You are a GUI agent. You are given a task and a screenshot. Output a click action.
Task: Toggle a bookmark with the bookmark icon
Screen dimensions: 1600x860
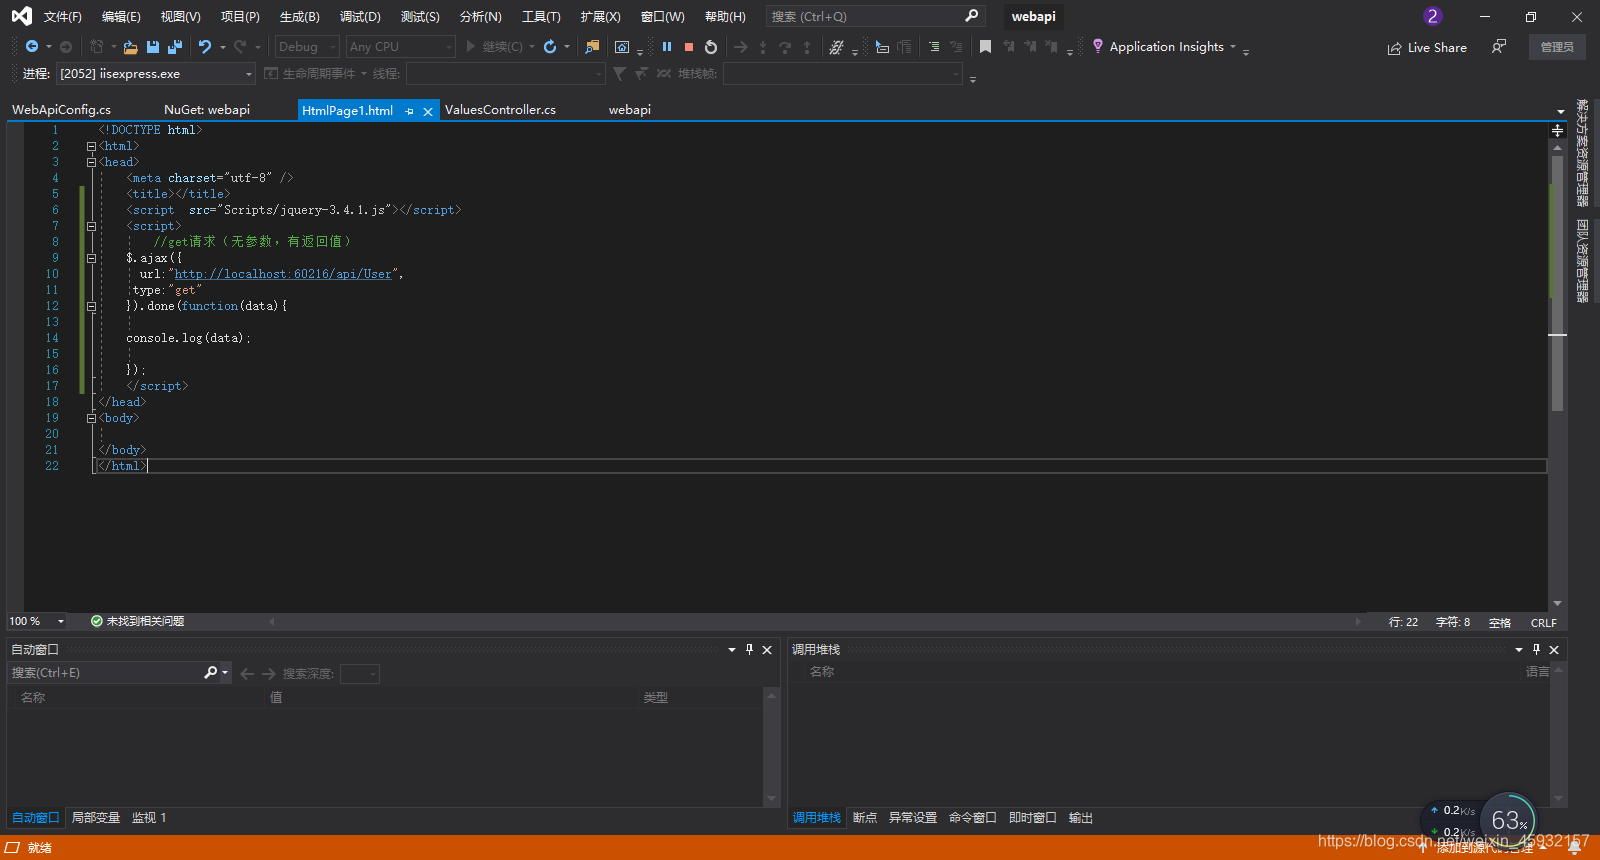[985, 47]
